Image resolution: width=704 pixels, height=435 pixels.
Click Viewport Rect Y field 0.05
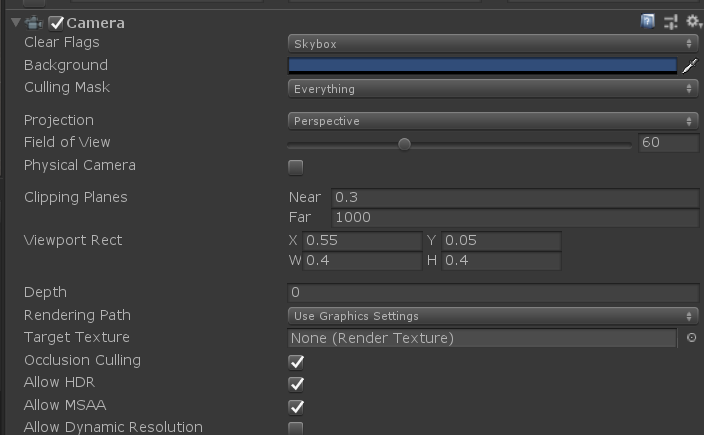point(502,241)
